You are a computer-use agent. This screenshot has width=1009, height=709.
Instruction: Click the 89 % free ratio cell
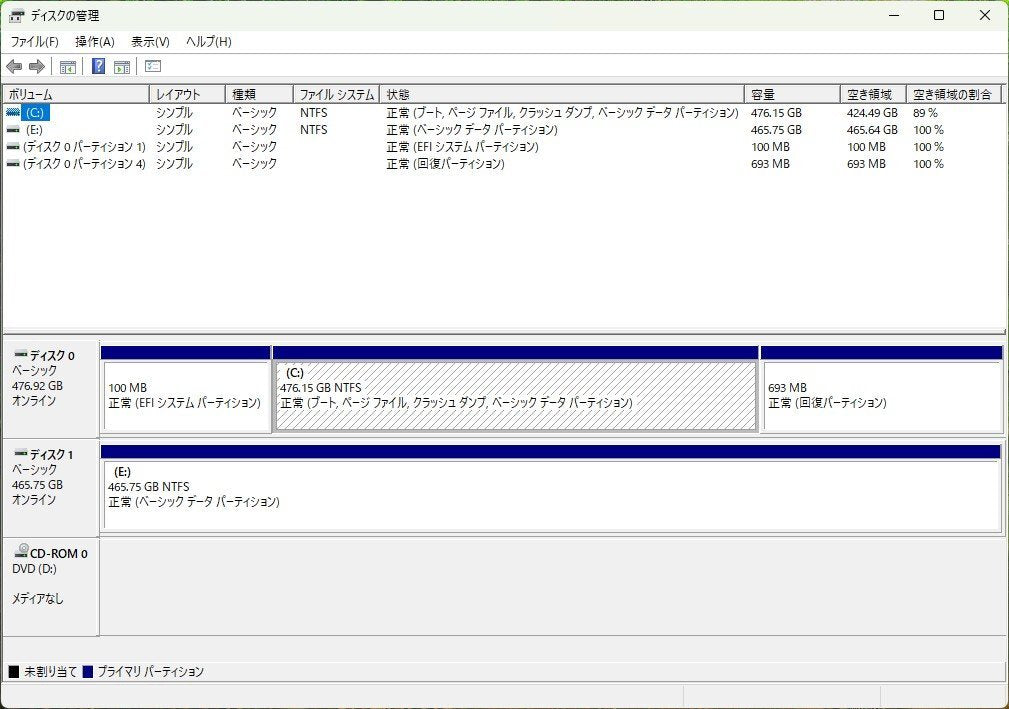pos(925,113)
